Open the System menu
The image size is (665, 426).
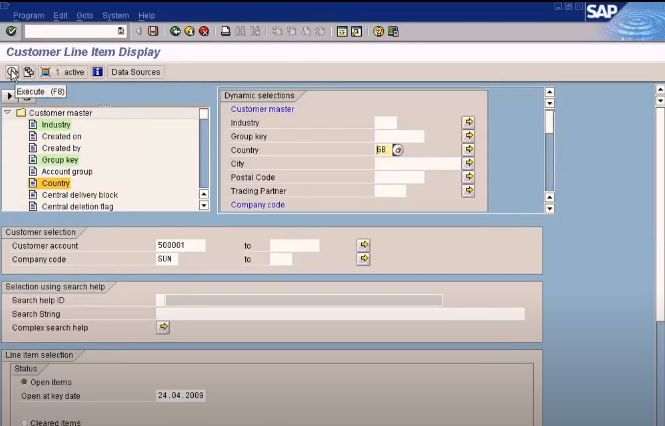click(115, 15)
